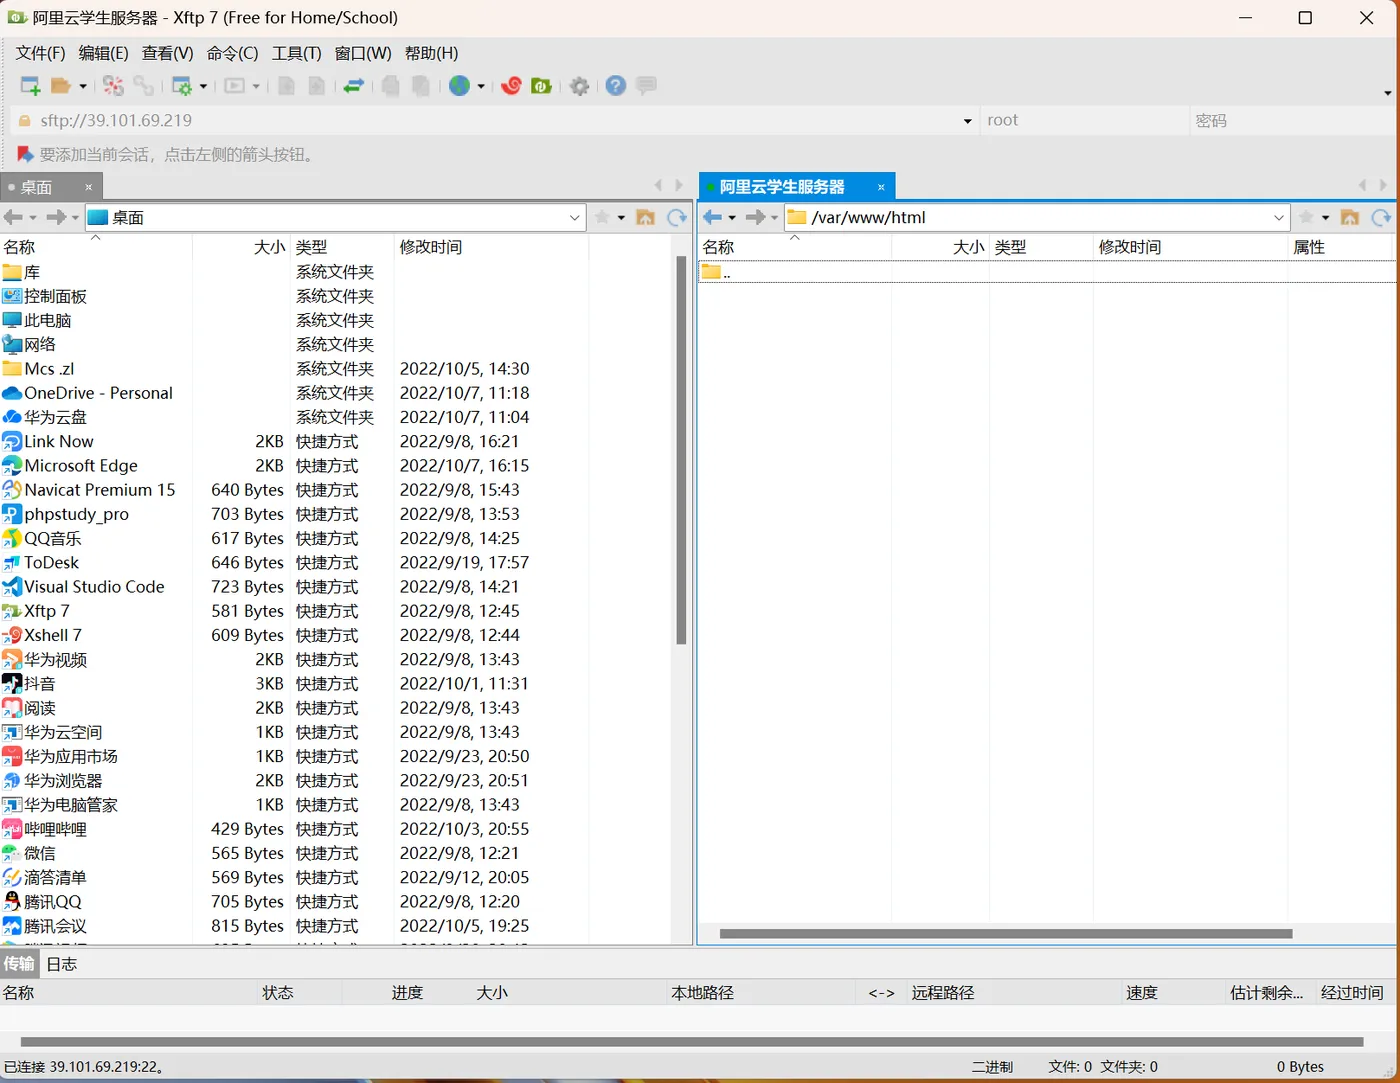Open the 窗口(W) menu
The image size is (1400, 1083).
pyautogui.click(x=363, y=53)
